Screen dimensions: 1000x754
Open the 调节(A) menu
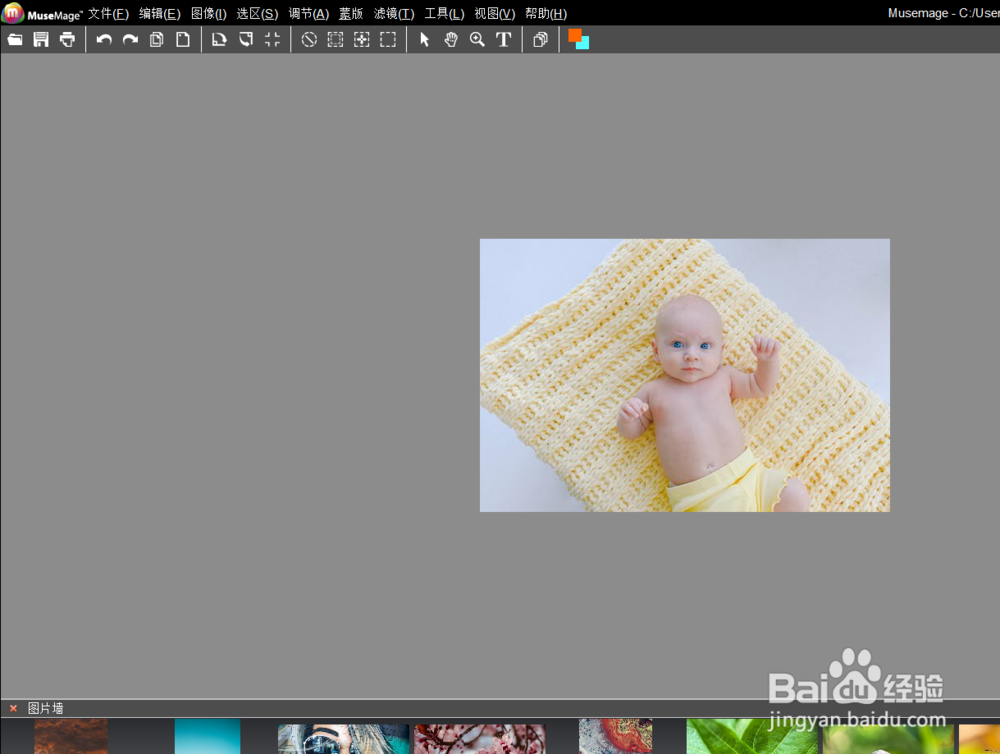pyautogui.click(x=309, y=13)
